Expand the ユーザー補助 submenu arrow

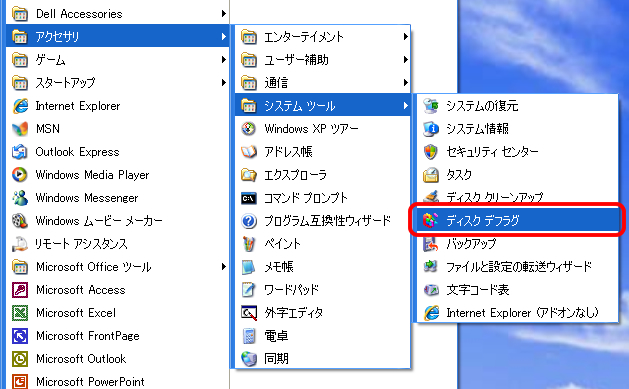click(406, 60)
